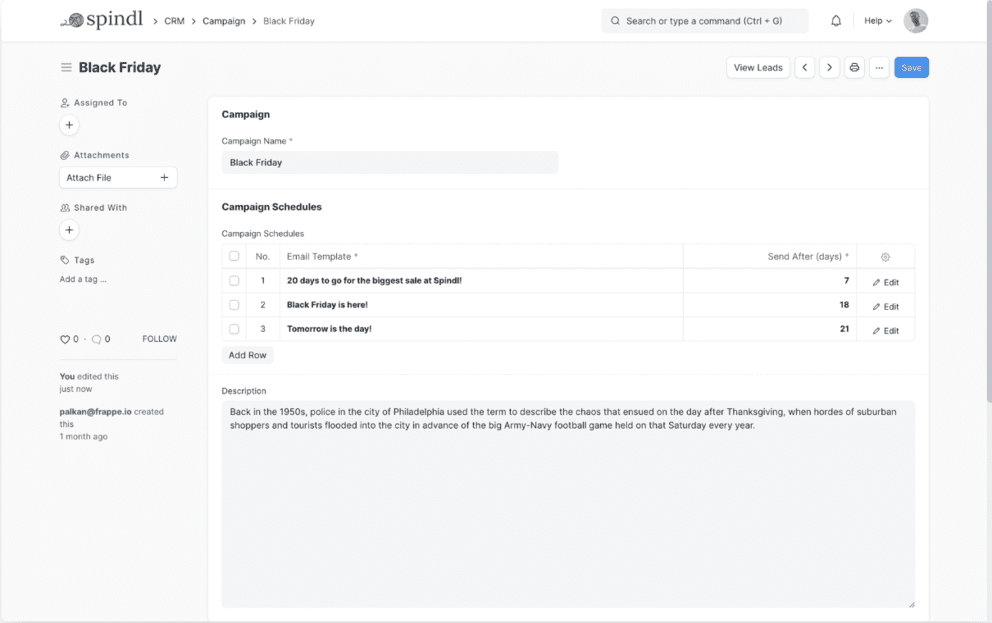992x623 pixels.
Task: Toggle the sidebar hamburger menu
Action: point(66,67)
